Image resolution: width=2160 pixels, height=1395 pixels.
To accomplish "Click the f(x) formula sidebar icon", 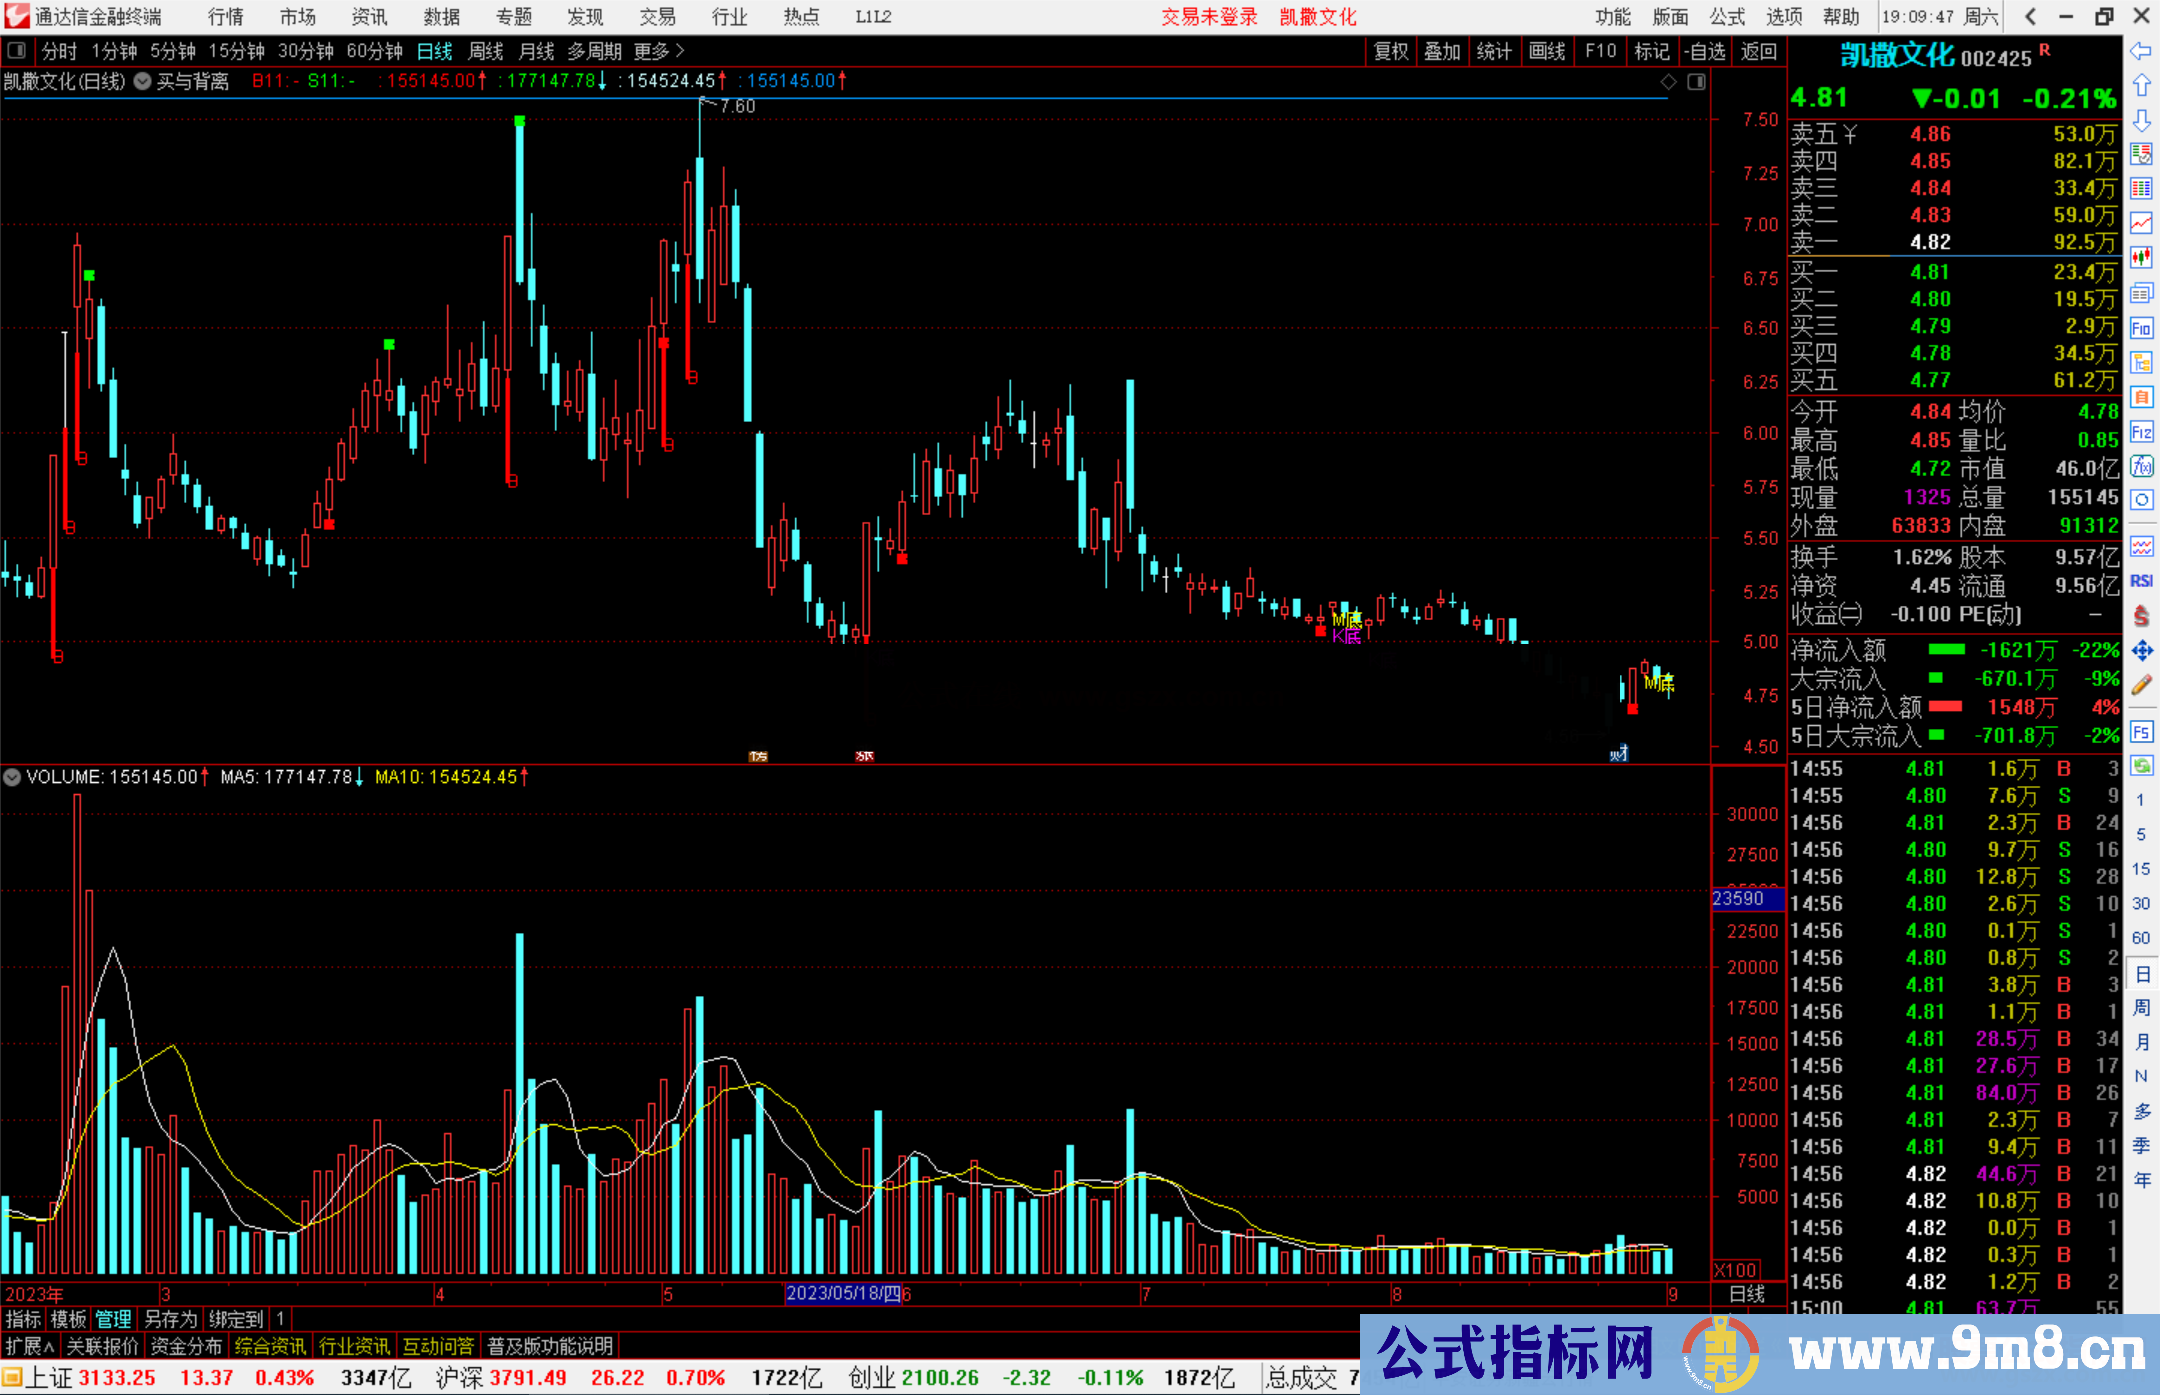I will point(2141,466).
